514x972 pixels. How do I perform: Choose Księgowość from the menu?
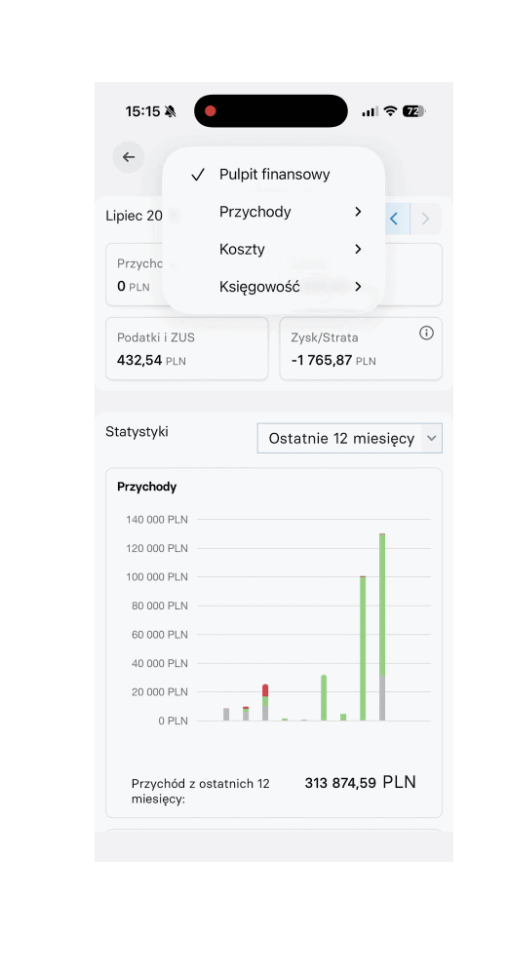(259, 287)
